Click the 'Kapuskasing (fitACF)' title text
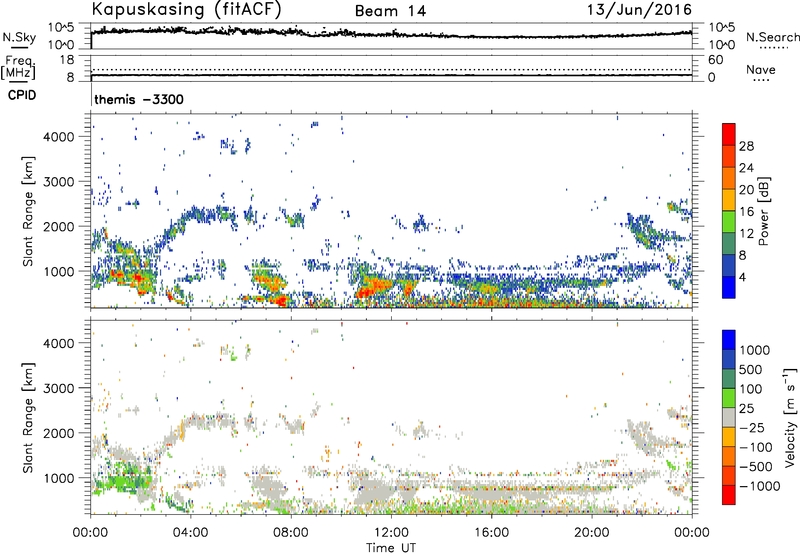This screenshot has height=554, width=800. pos(187,9)
